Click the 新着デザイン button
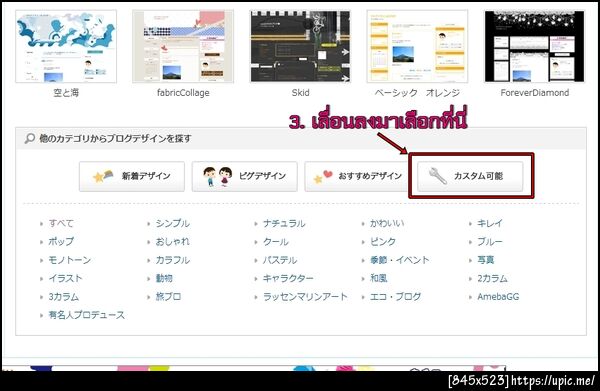Image resolution: width=600 pixels, height=391 pixels. point(132,176)
